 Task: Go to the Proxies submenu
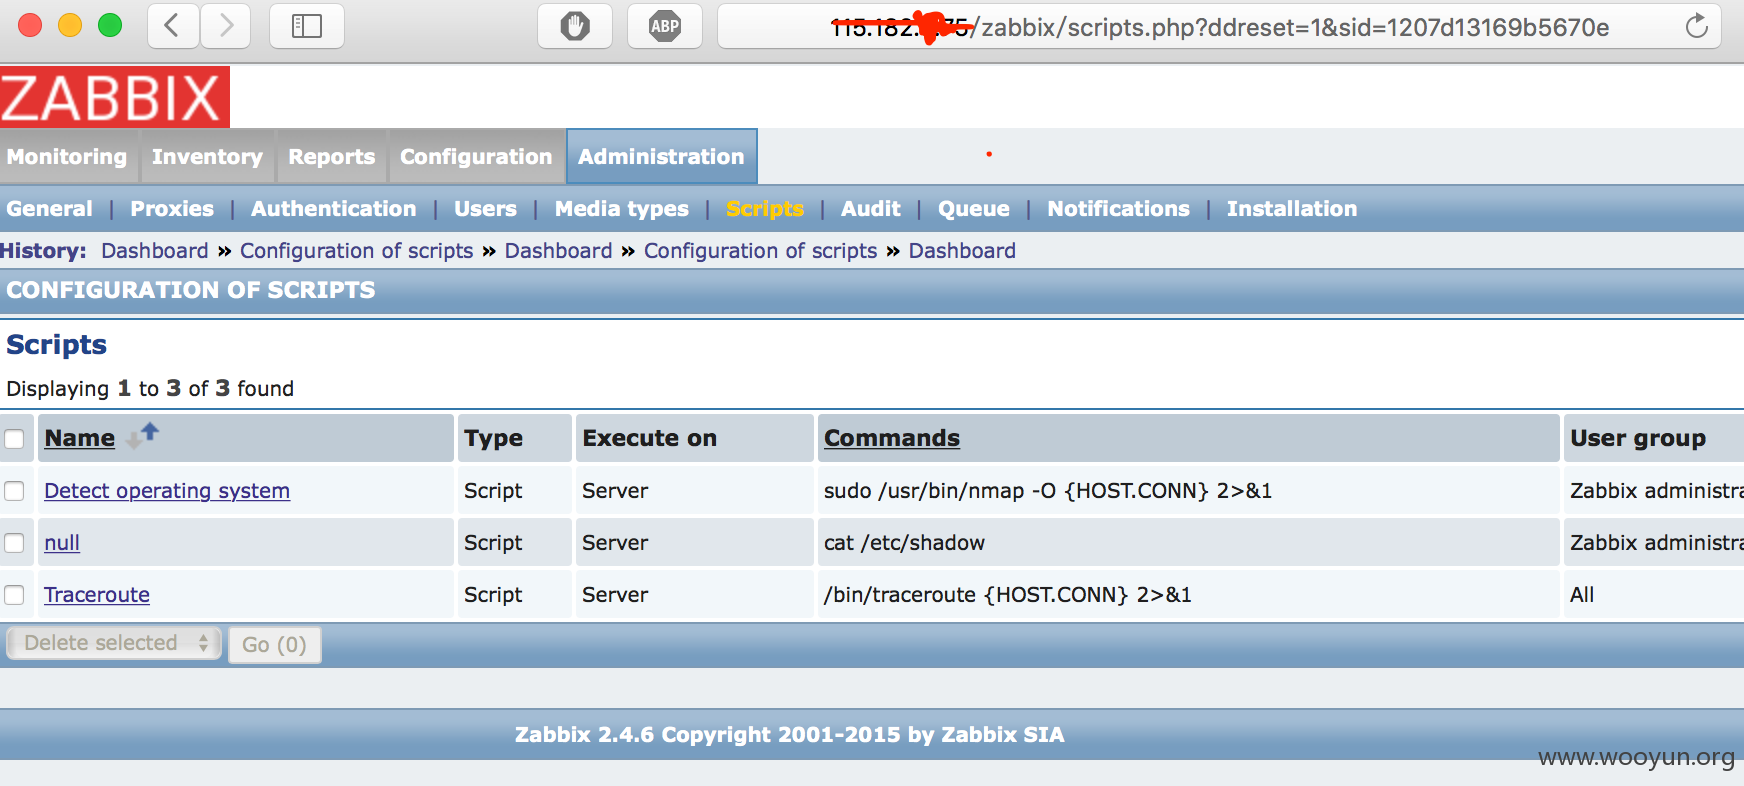tap(172, 209)
